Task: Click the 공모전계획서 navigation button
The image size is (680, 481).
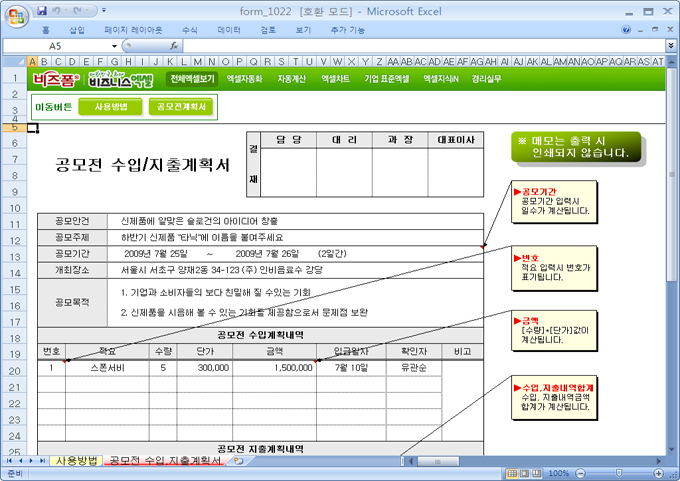Action: point(181,106)
